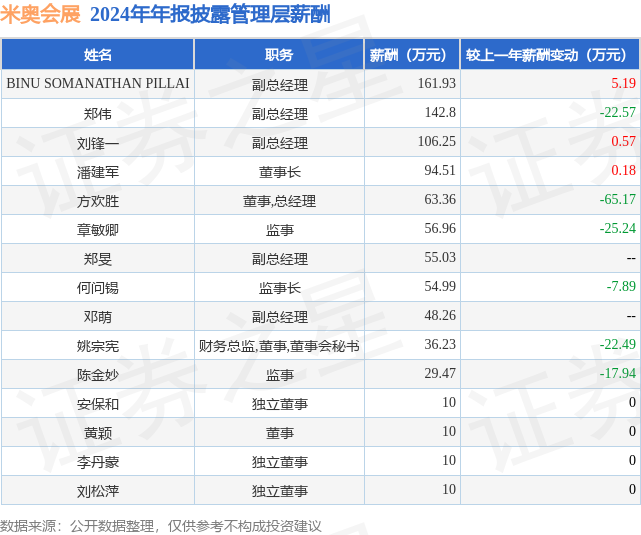Select the name 黄颖
The width and height of the screenshot is (641, 535).
[x=97, y=433]
